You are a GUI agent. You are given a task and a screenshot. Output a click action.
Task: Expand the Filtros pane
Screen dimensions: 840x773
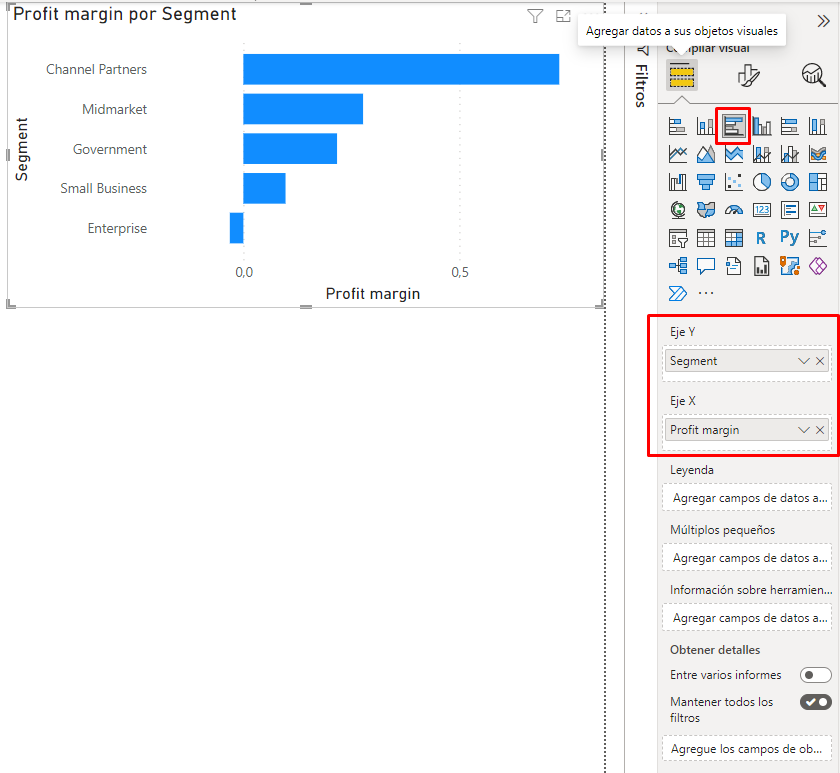coord(641,86)
